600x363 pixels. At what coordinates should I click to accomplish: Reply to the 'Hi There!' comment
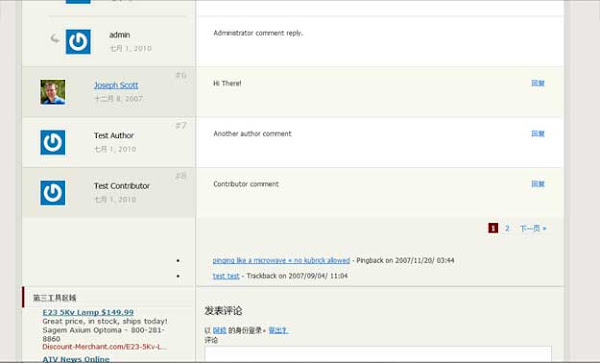click(538, 83)
